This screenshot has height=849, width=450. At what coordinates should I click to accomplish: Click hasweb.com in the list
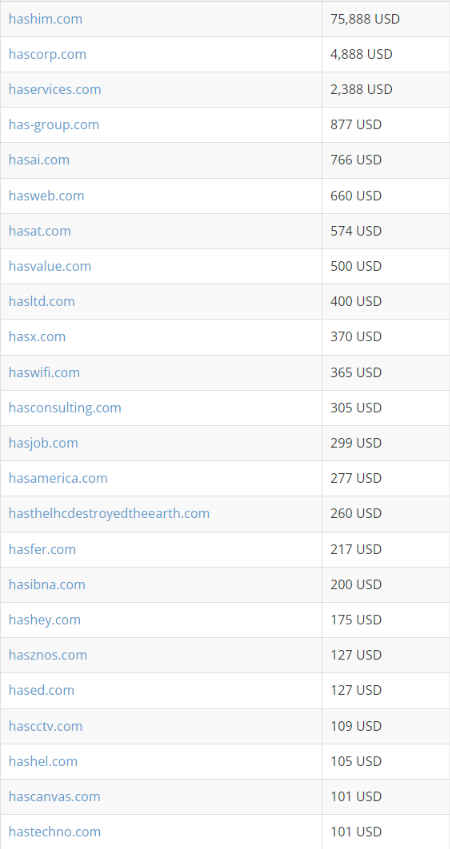click(46, 195)
